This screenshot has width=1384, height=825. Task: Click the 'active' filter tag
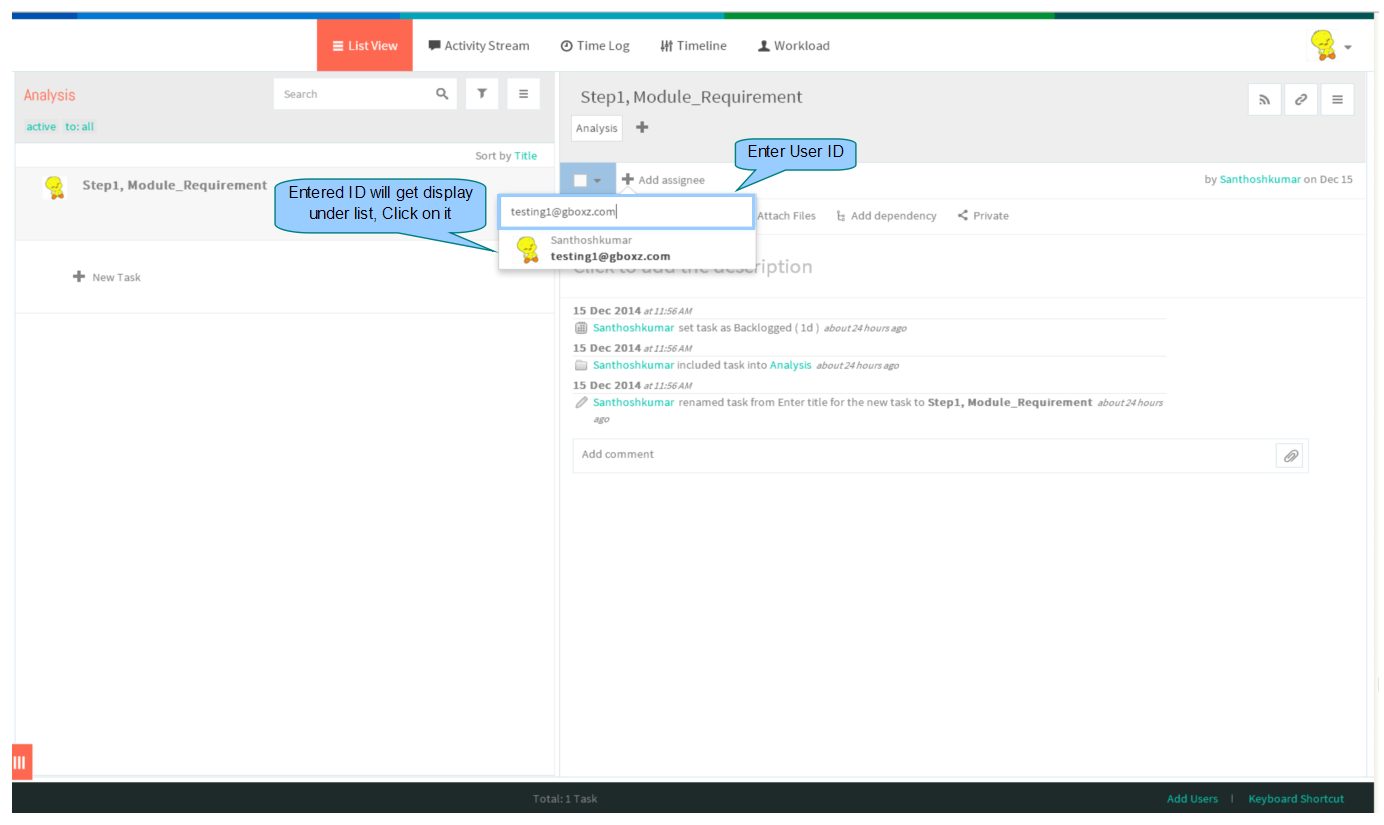coord(41,127)
